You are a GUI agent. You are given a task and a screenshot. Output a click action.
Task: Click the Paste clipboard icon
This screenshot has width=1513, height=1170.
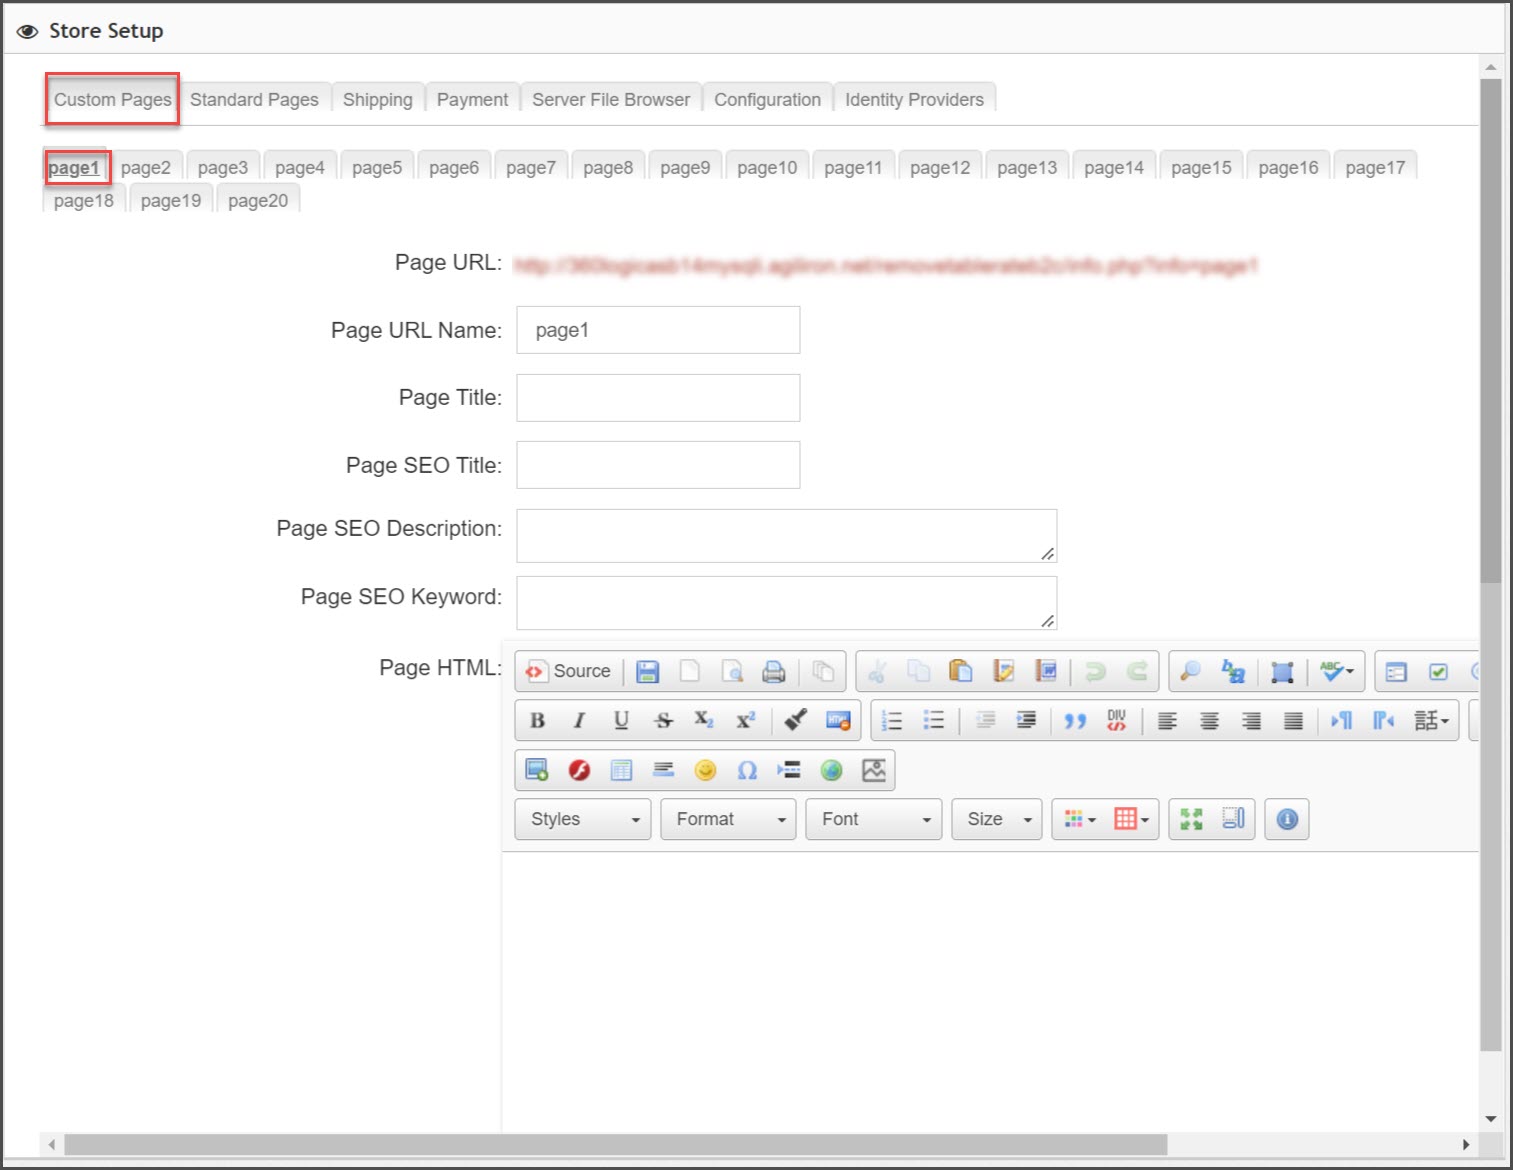pos(961,671)
